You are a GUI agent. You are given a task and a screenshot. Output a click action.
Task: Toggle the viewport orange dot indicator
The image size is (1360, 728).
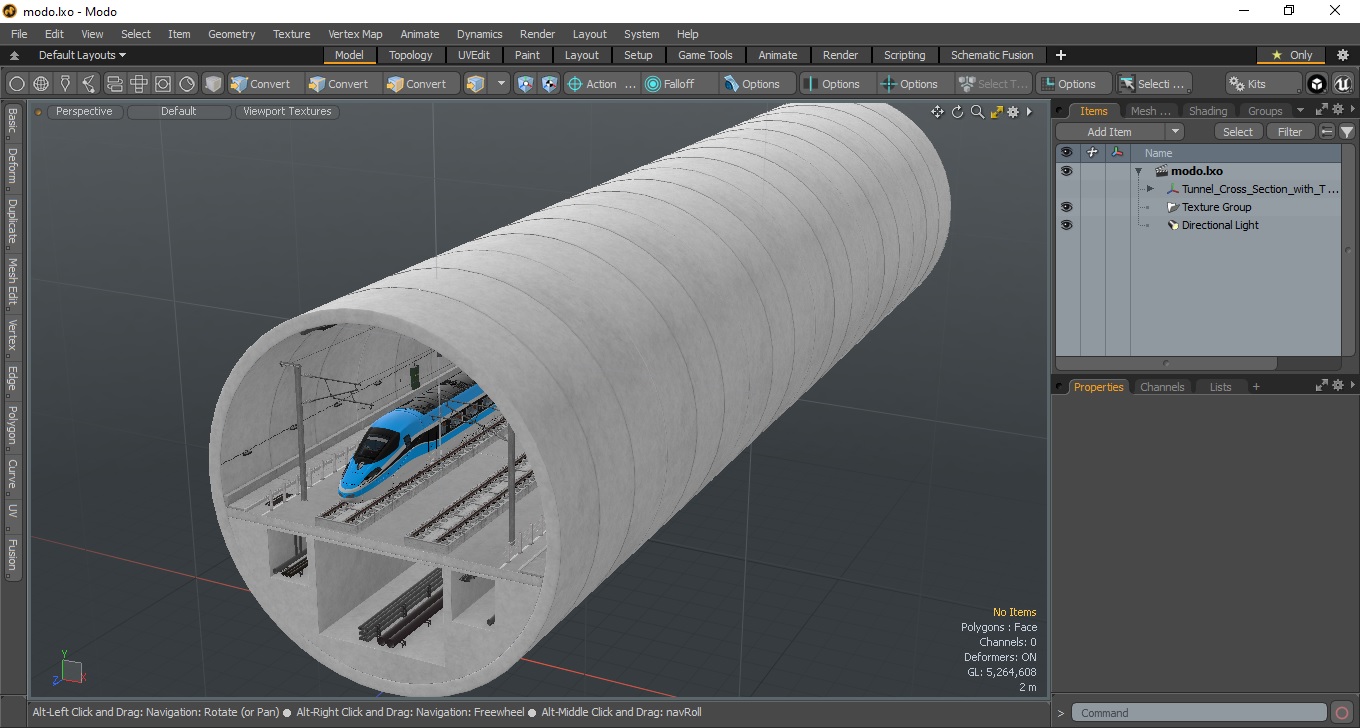coord(39,112)
